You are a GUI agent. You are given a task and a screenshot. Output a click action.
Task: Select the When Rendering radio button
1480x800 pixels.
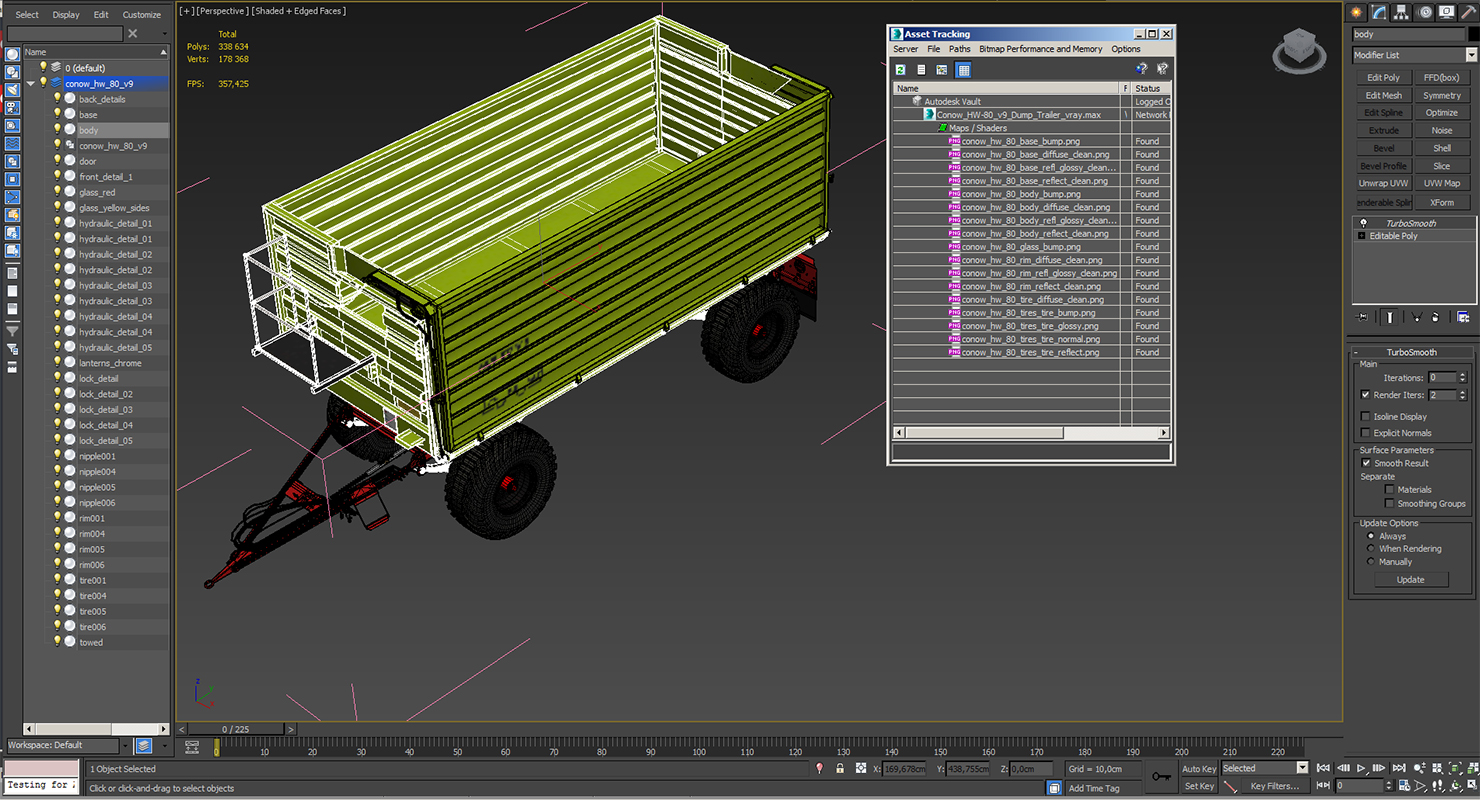[1371, 549]
